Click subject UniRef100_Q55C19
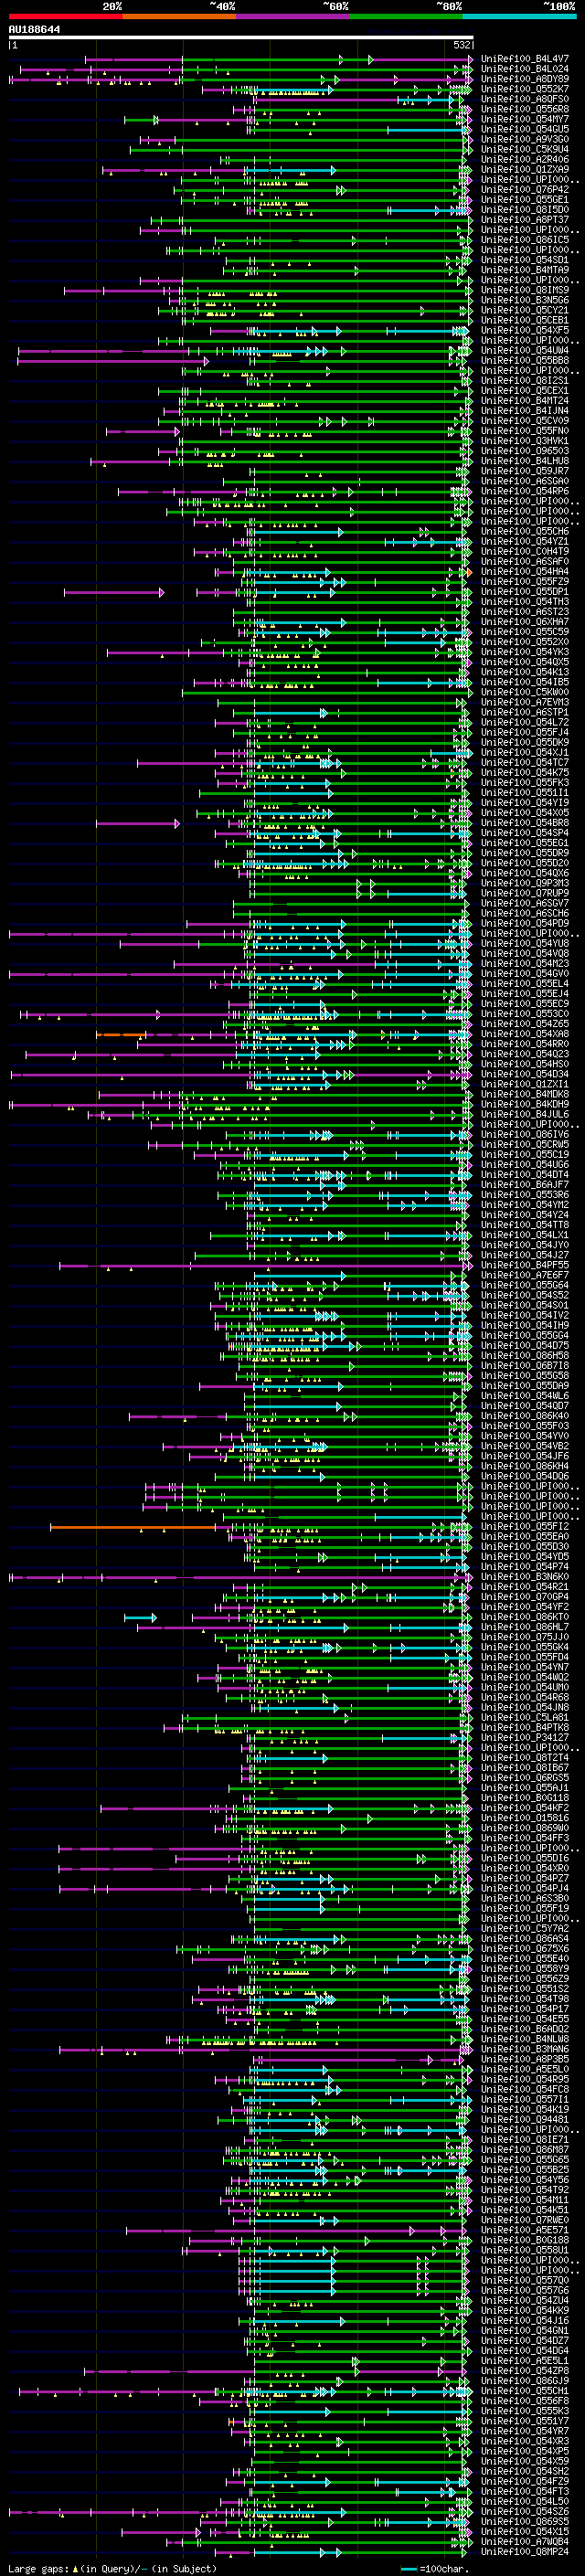The width and height of the screenshot is (585, 2576). (525, 1154)
